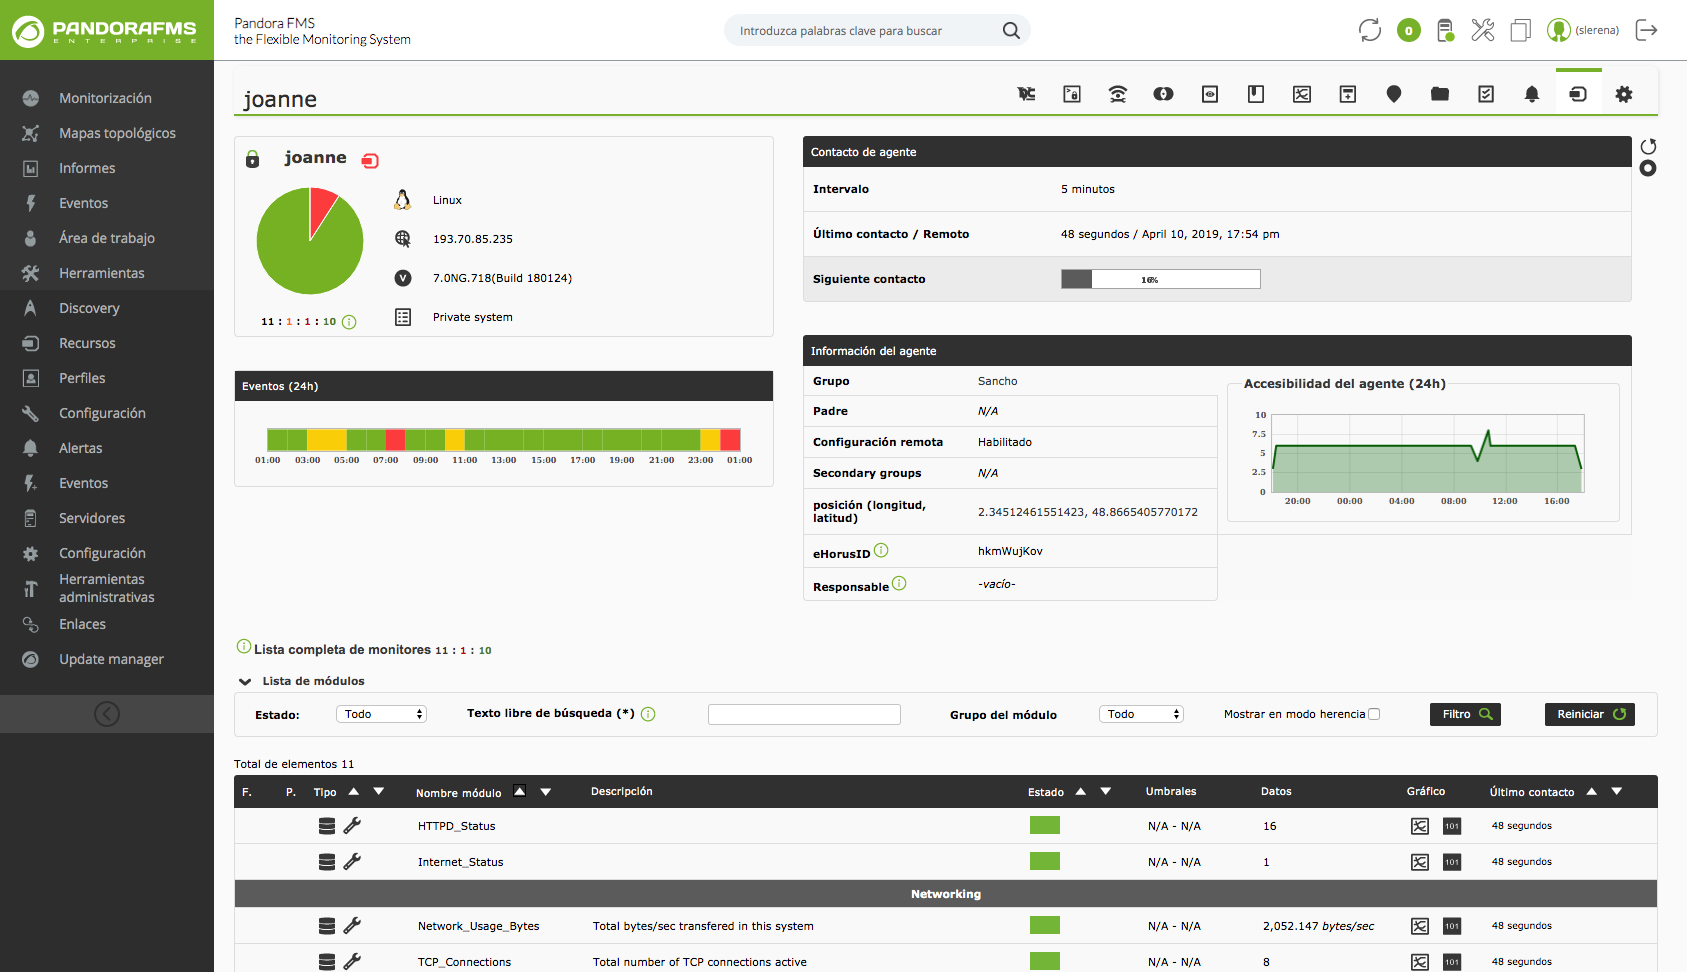The image size is (1687, 972).
Task: Click the Siguiente contacto progress bar
Action: coord(1160,279)
